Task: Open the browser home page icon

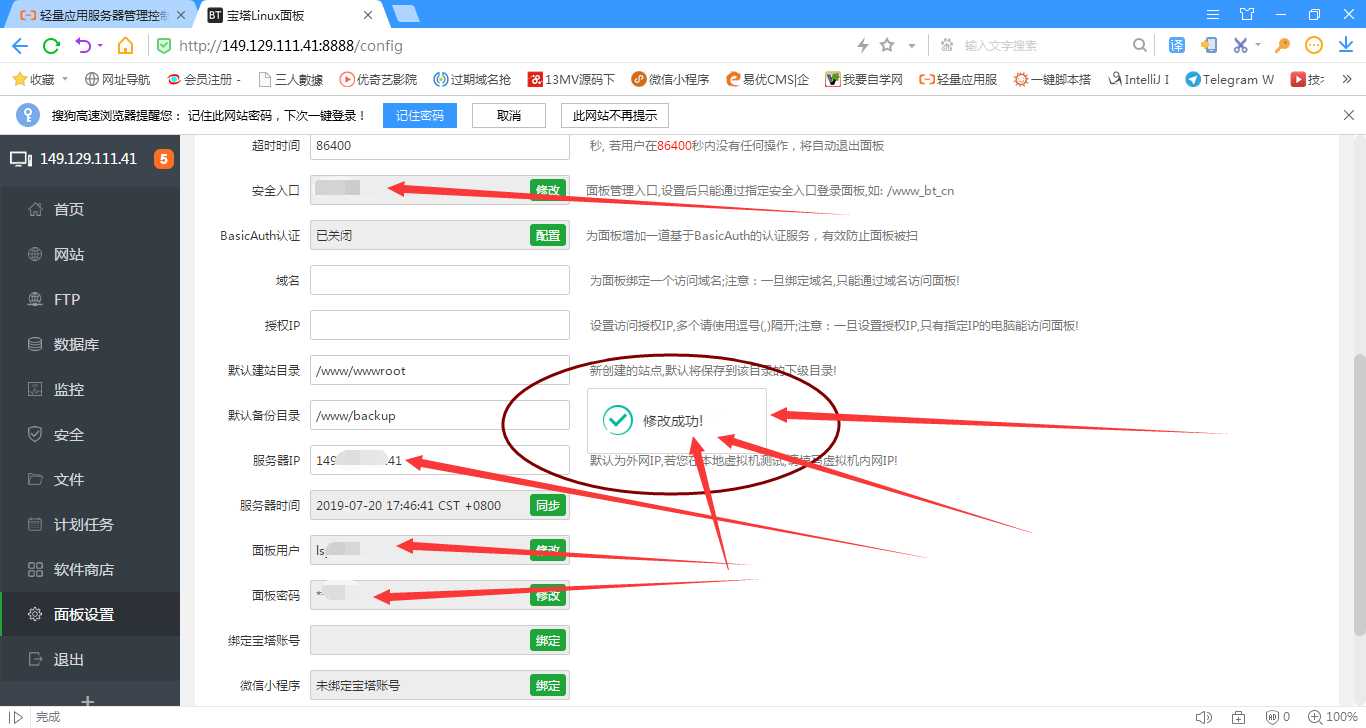Action: (x=125, y=45)
